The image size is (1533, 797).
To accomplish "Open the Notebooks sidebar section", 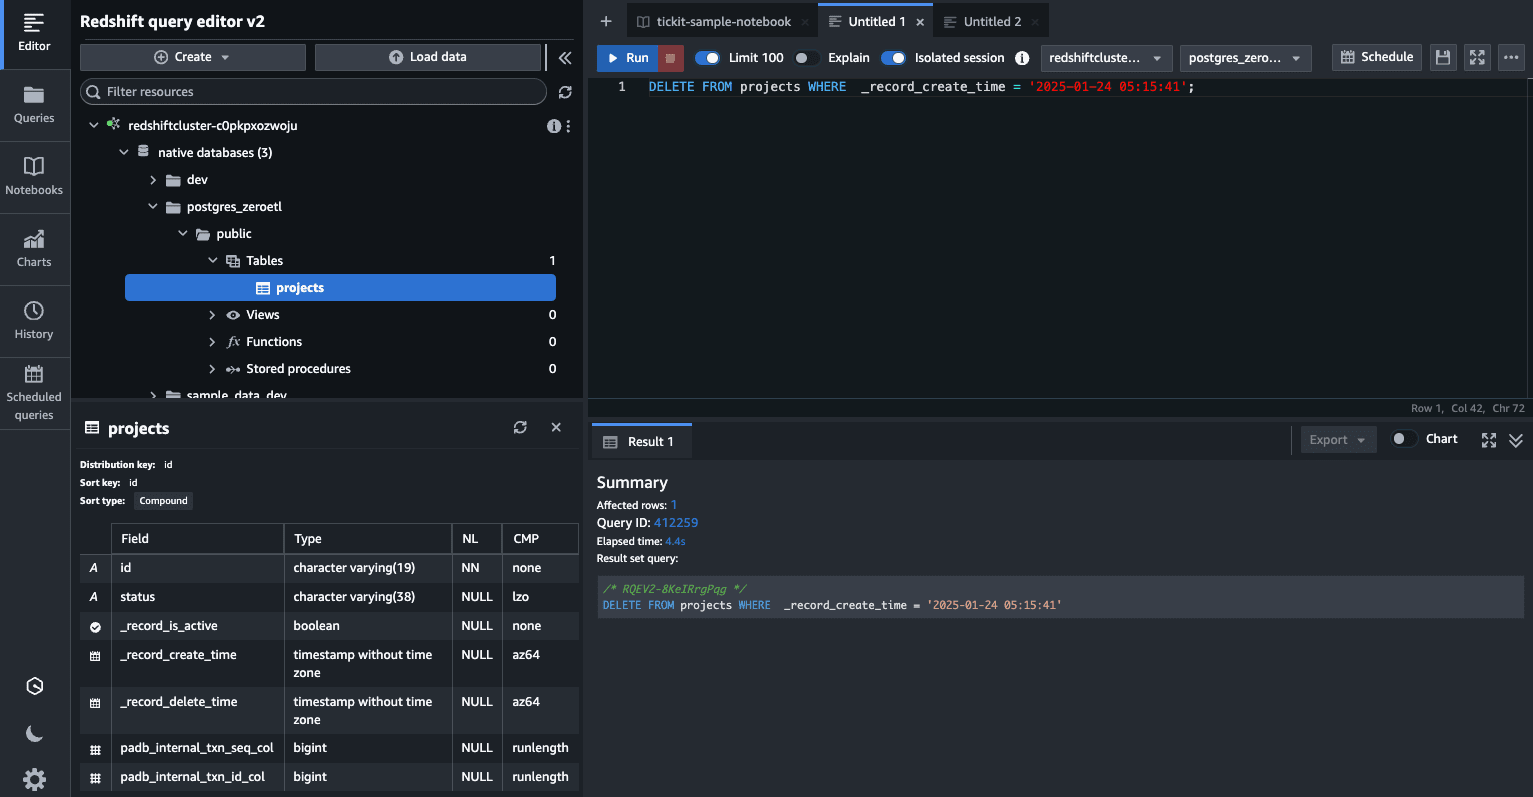I will [x=34, y=176].
